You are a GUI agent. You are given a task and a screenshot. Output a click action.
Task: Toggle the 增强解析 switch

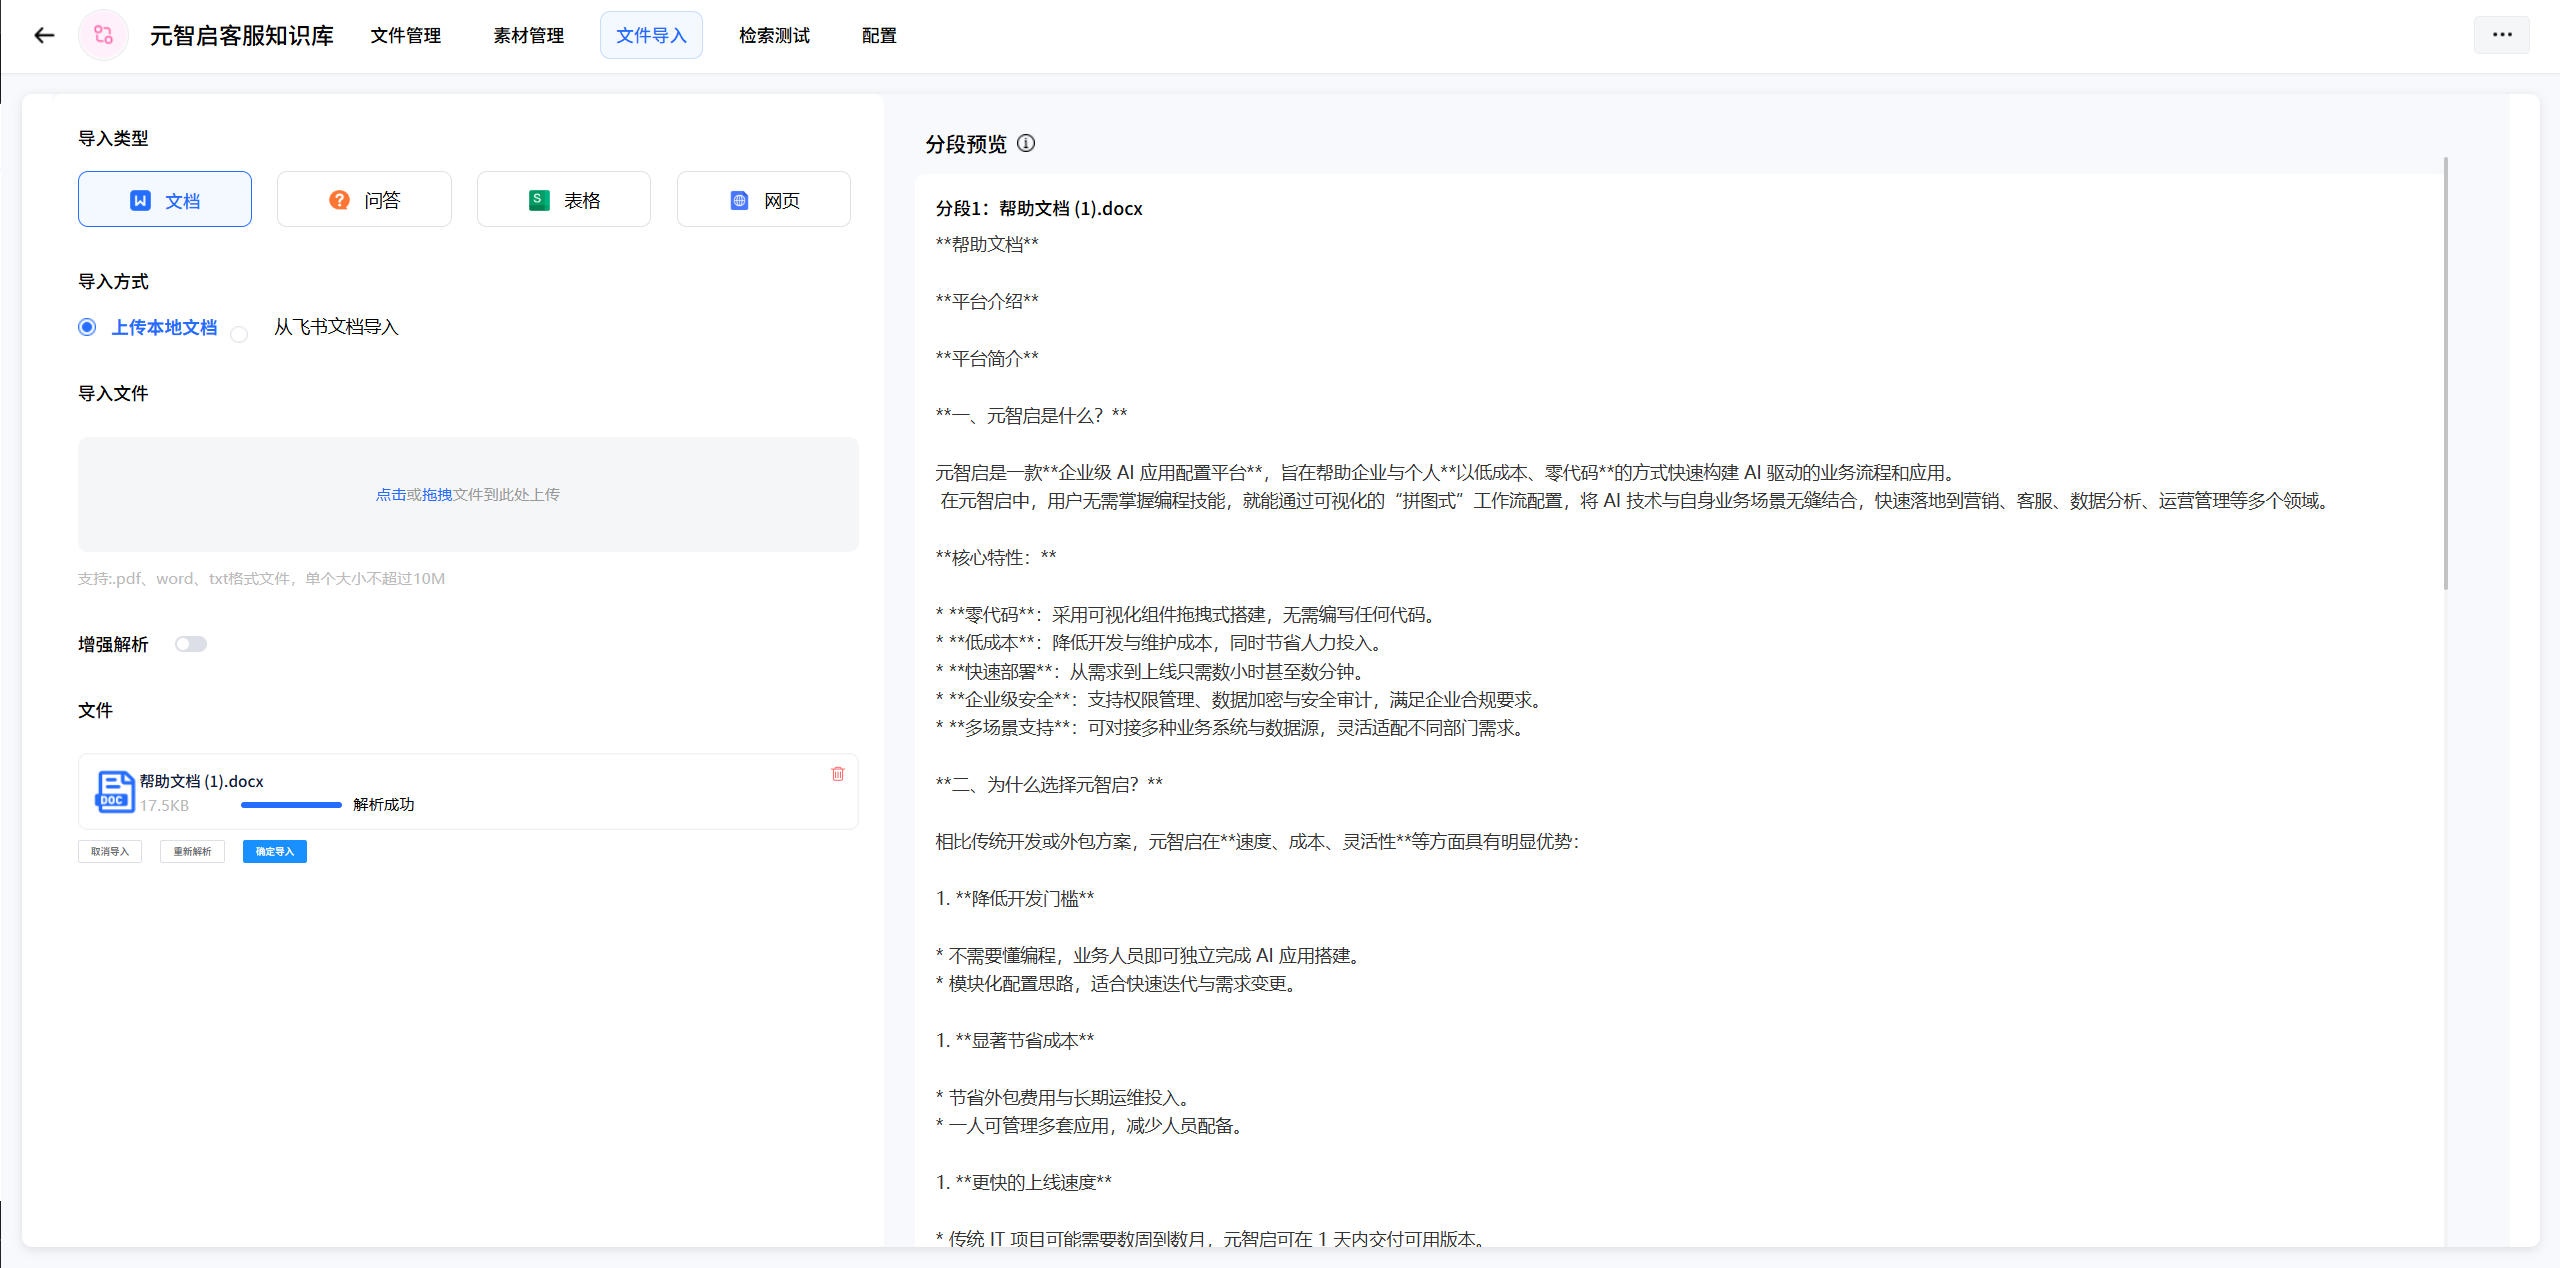point(190,644)
